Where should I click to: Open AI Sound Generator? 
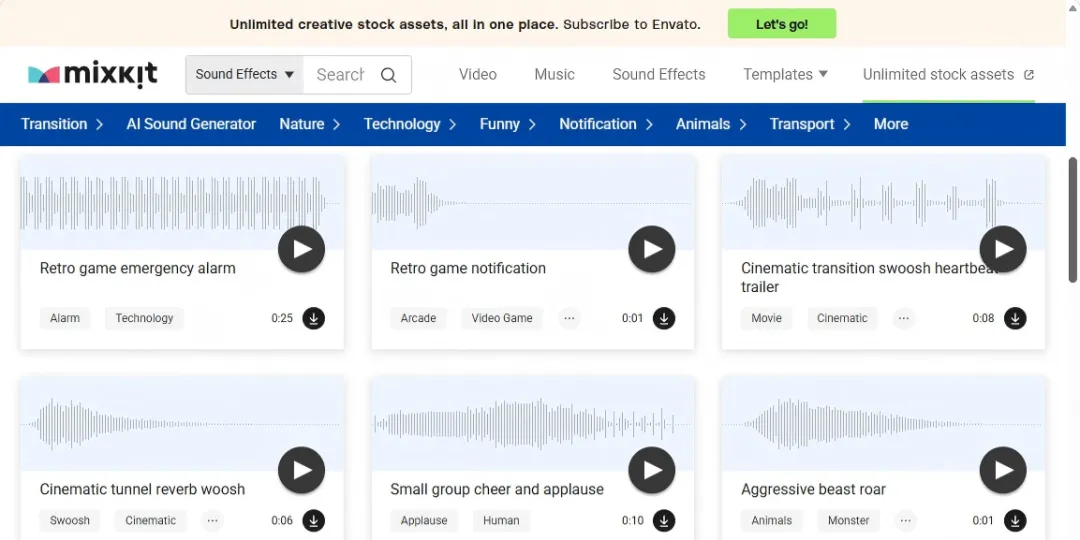191,124
